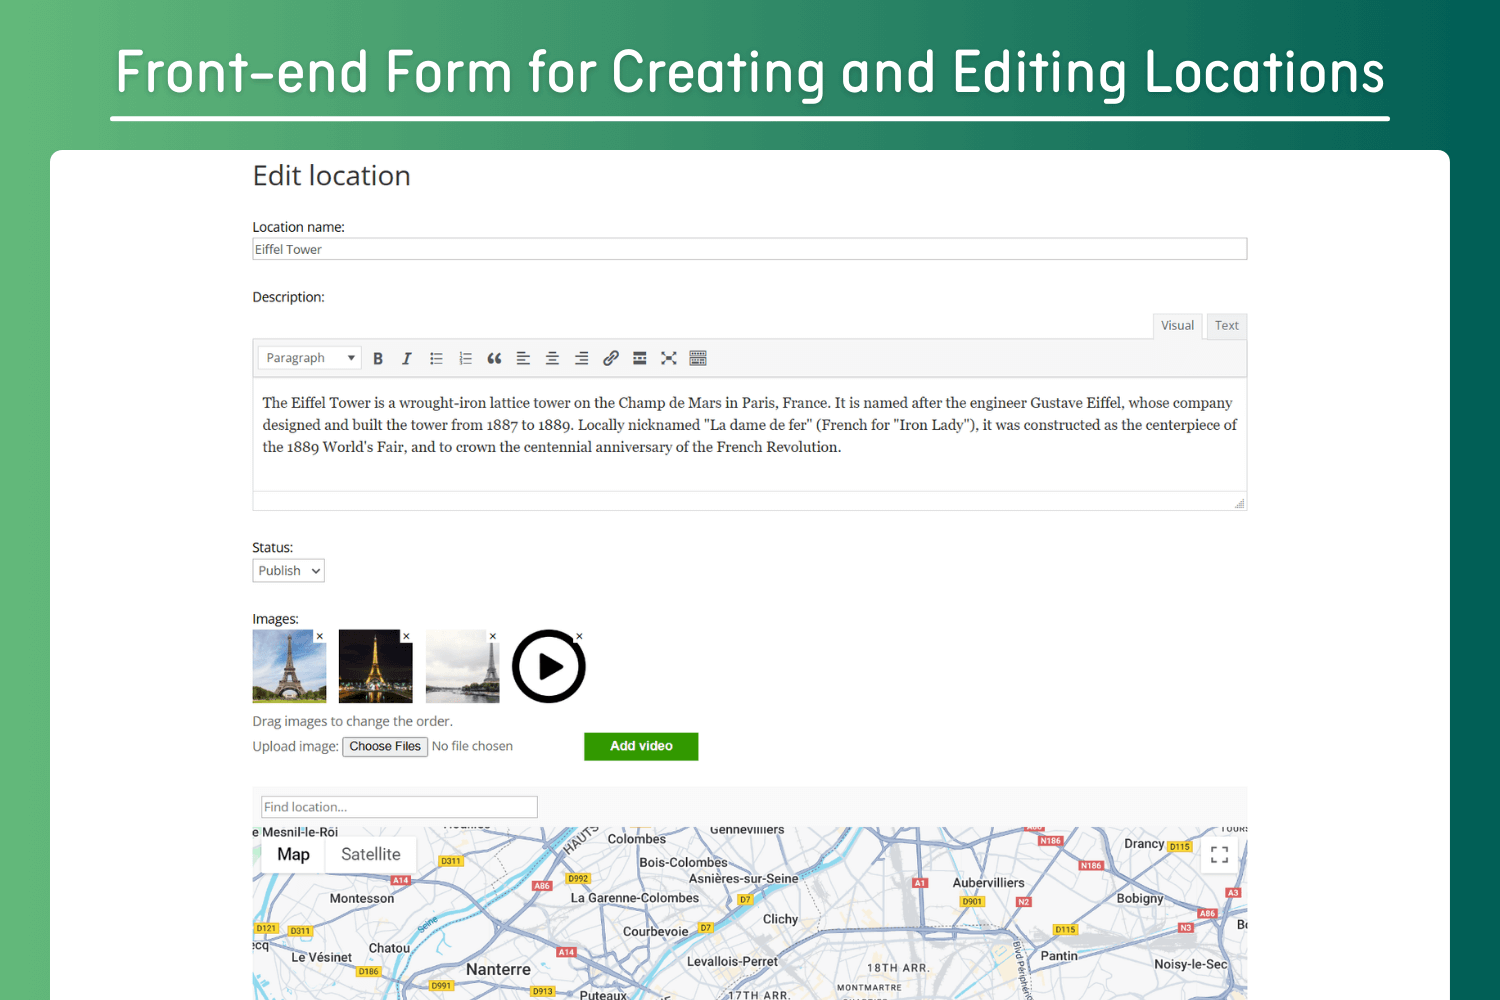1500x1000 pixels.
Task: Remove the night Eiffel Tower image
Action: coord(406,636)
